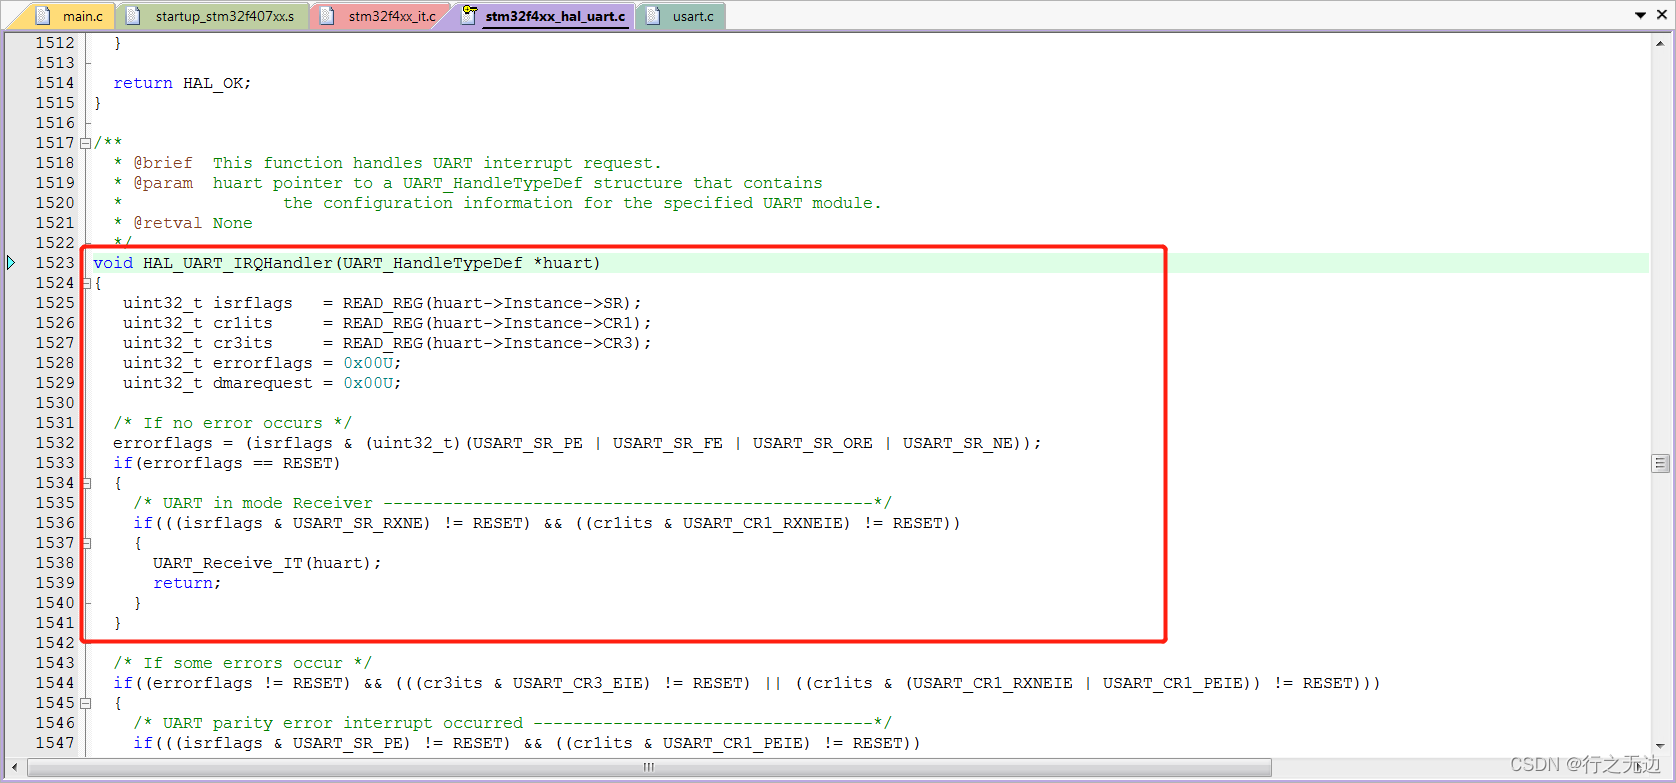Click line number 1538 in the gutter
This screenshot has width=1676, height=783.
point(55,563)
